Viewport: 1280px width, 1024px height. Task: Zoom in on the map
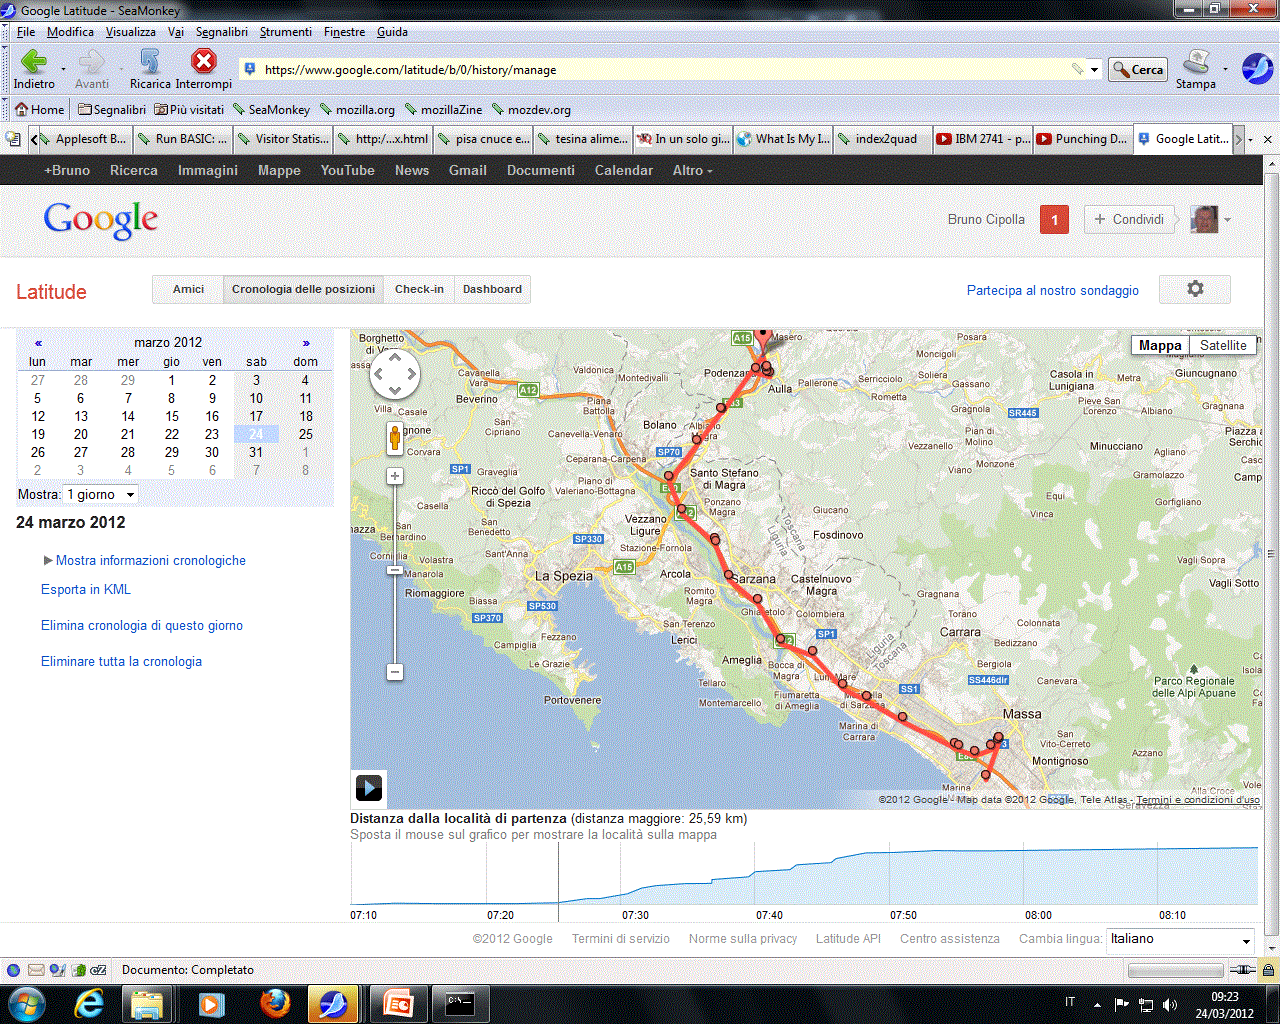(x=395, y=476)
